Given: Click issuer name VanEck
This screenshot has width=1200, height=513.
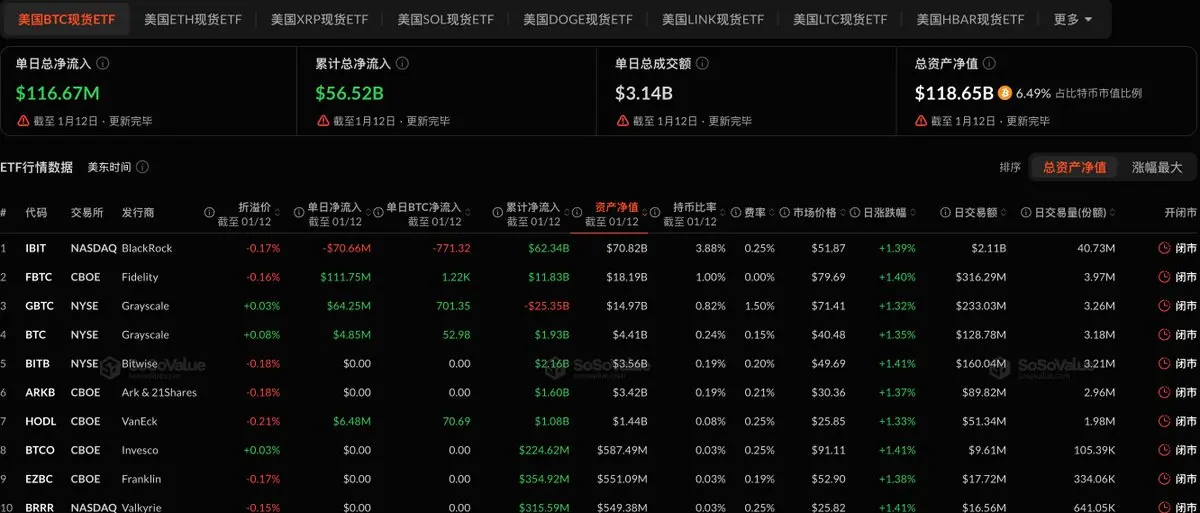Looking at the screenshot, I should 140,422.
